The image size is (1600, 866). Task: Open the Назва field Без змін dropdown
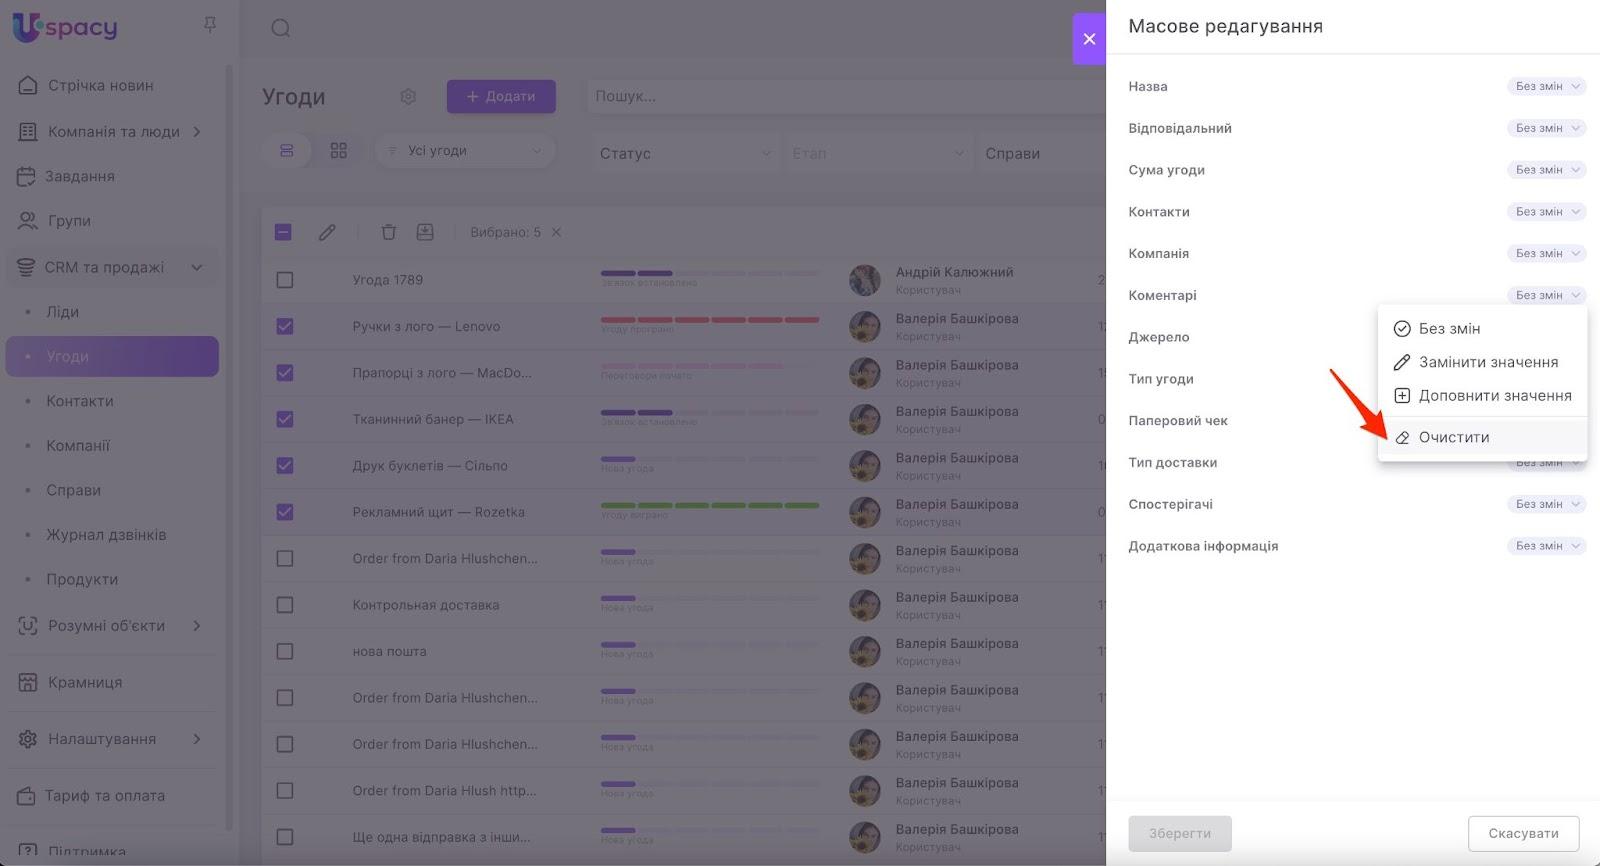[1546, 87]
